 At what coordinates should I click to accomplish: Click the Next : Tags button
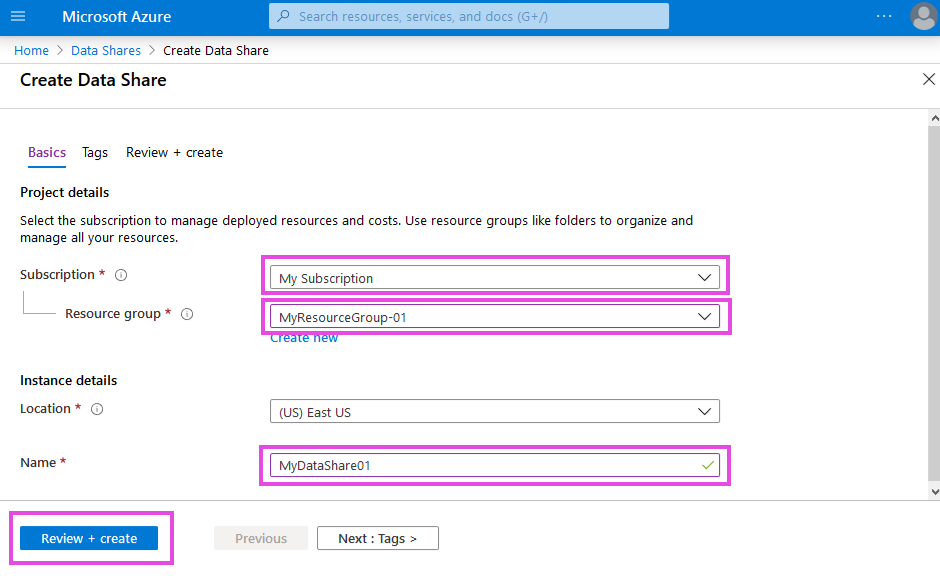point(378,538)
